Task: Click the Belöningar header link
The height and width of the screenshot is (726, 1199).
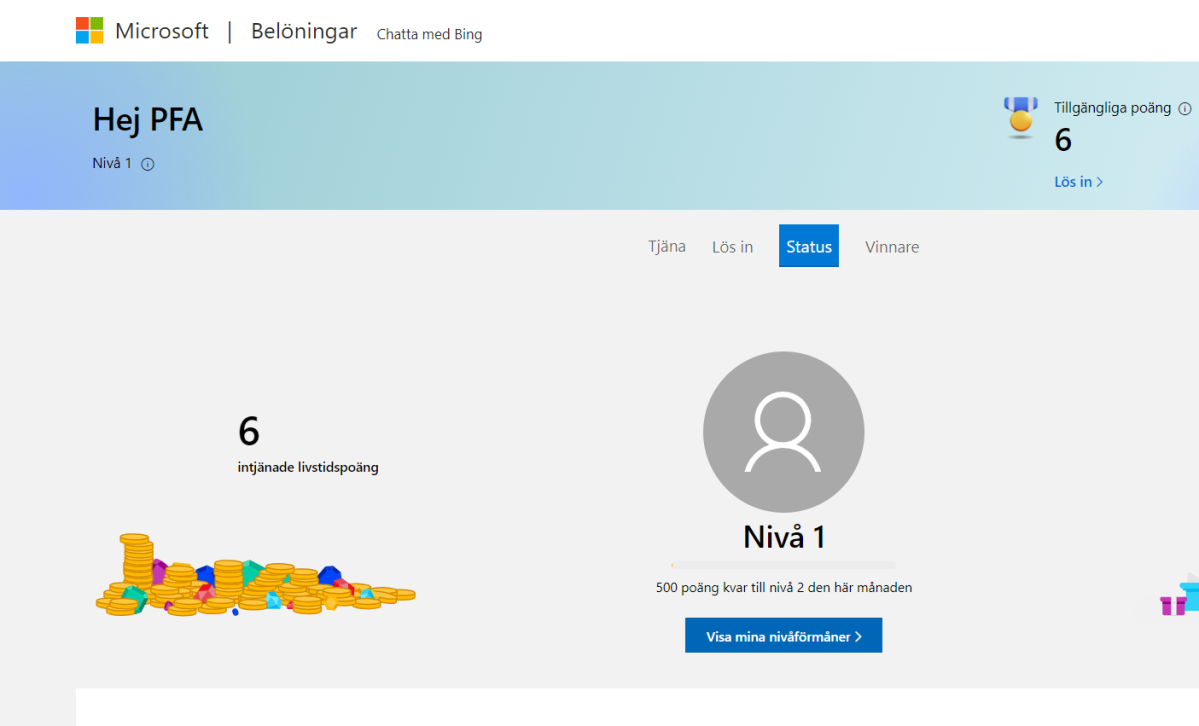Action: point(304,32)
